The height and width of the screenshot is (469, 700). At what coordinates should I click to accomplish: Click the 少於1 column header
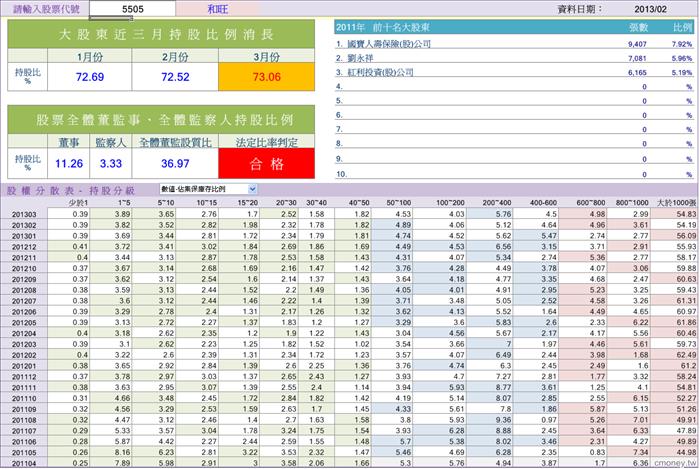coord(78,203)
